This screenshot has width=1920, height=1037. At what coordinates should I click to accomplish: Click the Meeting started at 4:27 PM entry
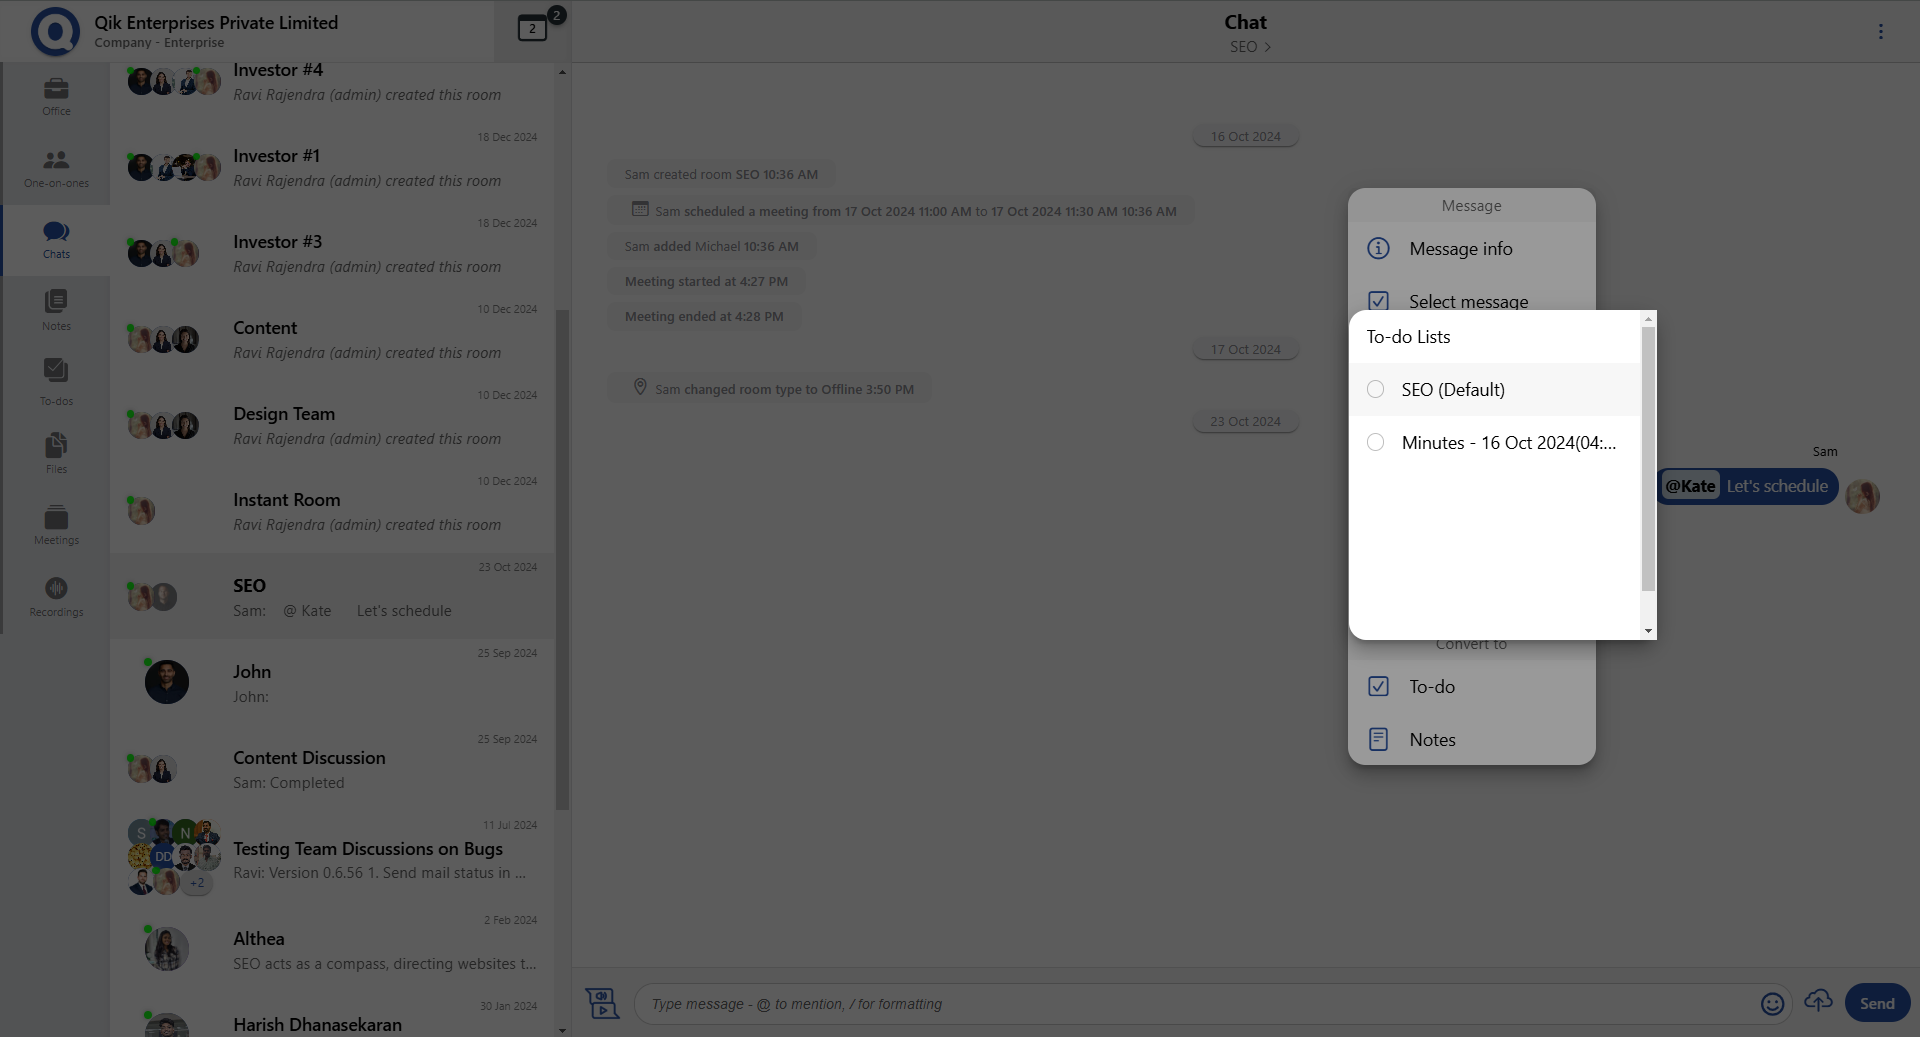[x=706, y=281]
